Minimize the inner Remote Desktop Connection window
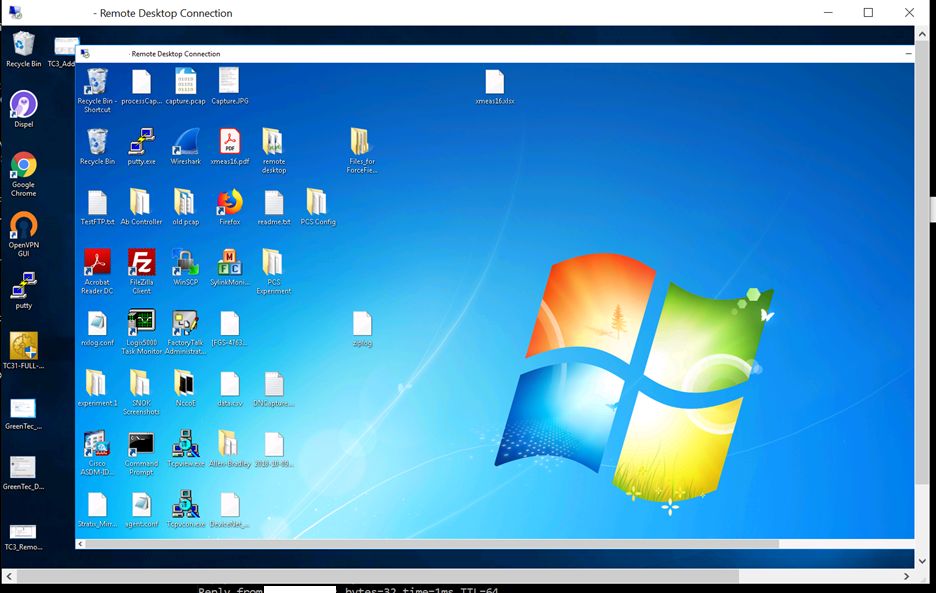This screenshot has width=936, height=593. coord(908,54)
